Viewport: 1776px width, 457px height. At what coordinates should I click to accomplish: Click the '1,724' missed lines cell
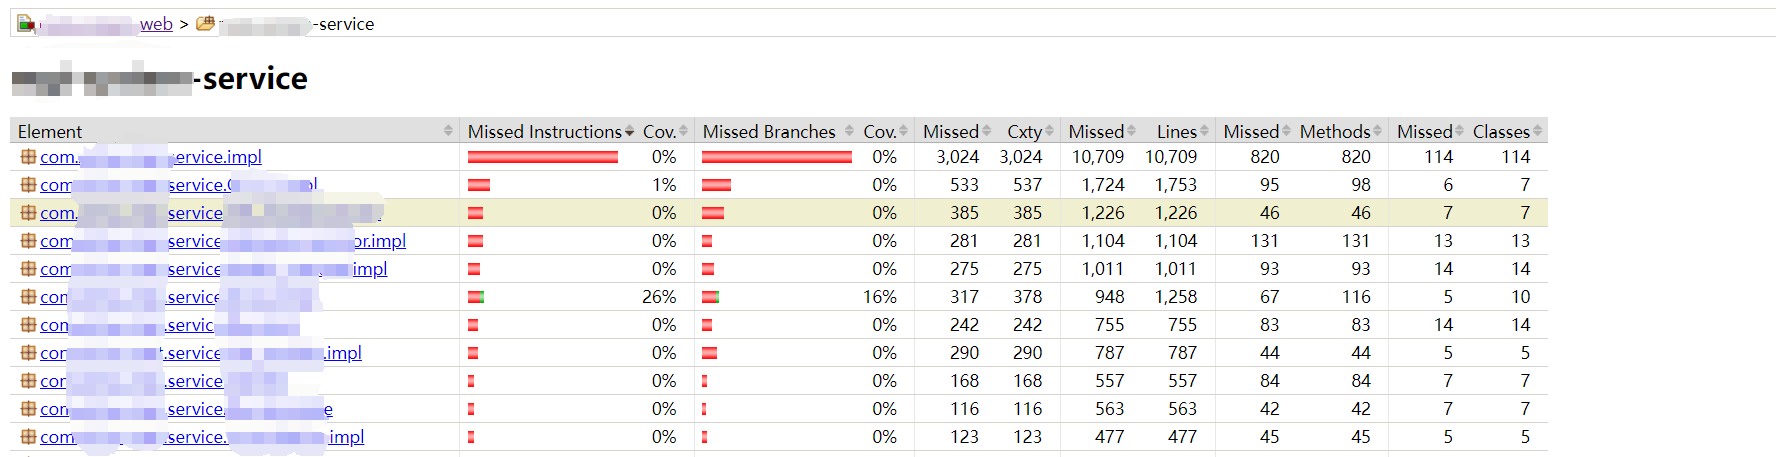pos(1103,185)
